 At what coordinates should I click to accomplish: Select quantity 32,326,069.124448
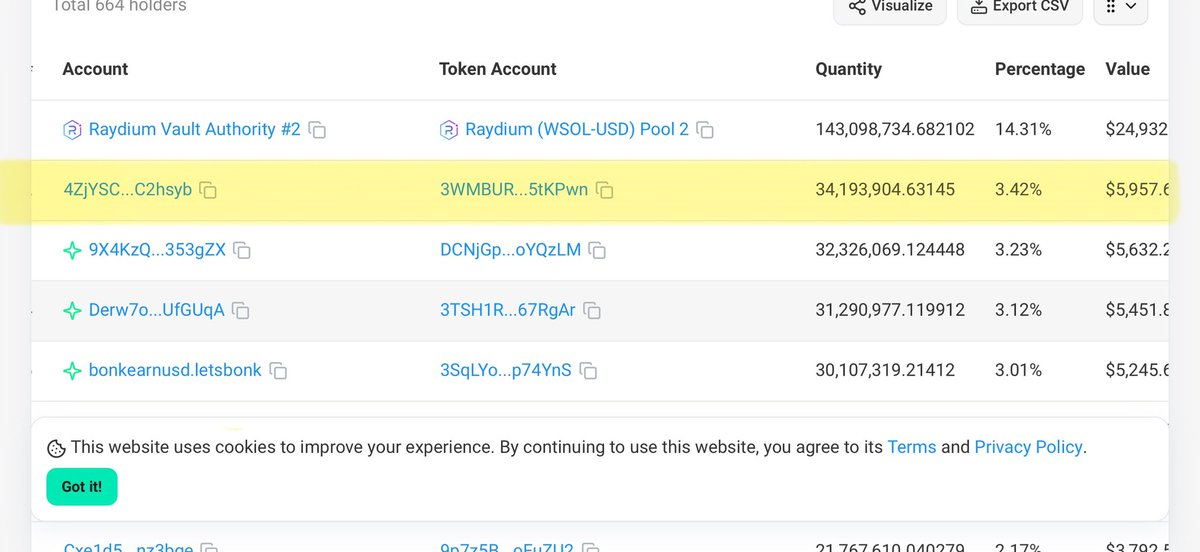pyautogui.click(x=890, y=250)
